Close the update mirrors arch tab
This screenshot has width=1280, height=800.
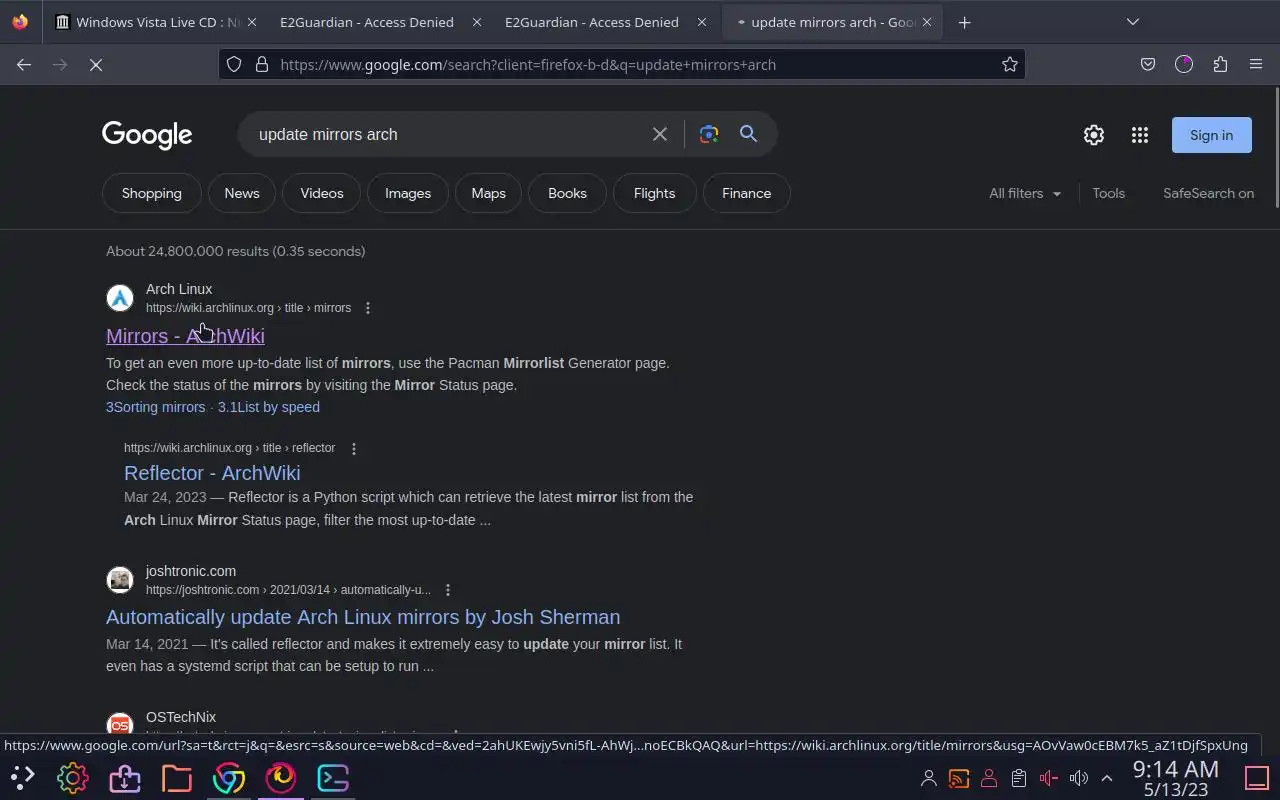[x=926, y=22]
